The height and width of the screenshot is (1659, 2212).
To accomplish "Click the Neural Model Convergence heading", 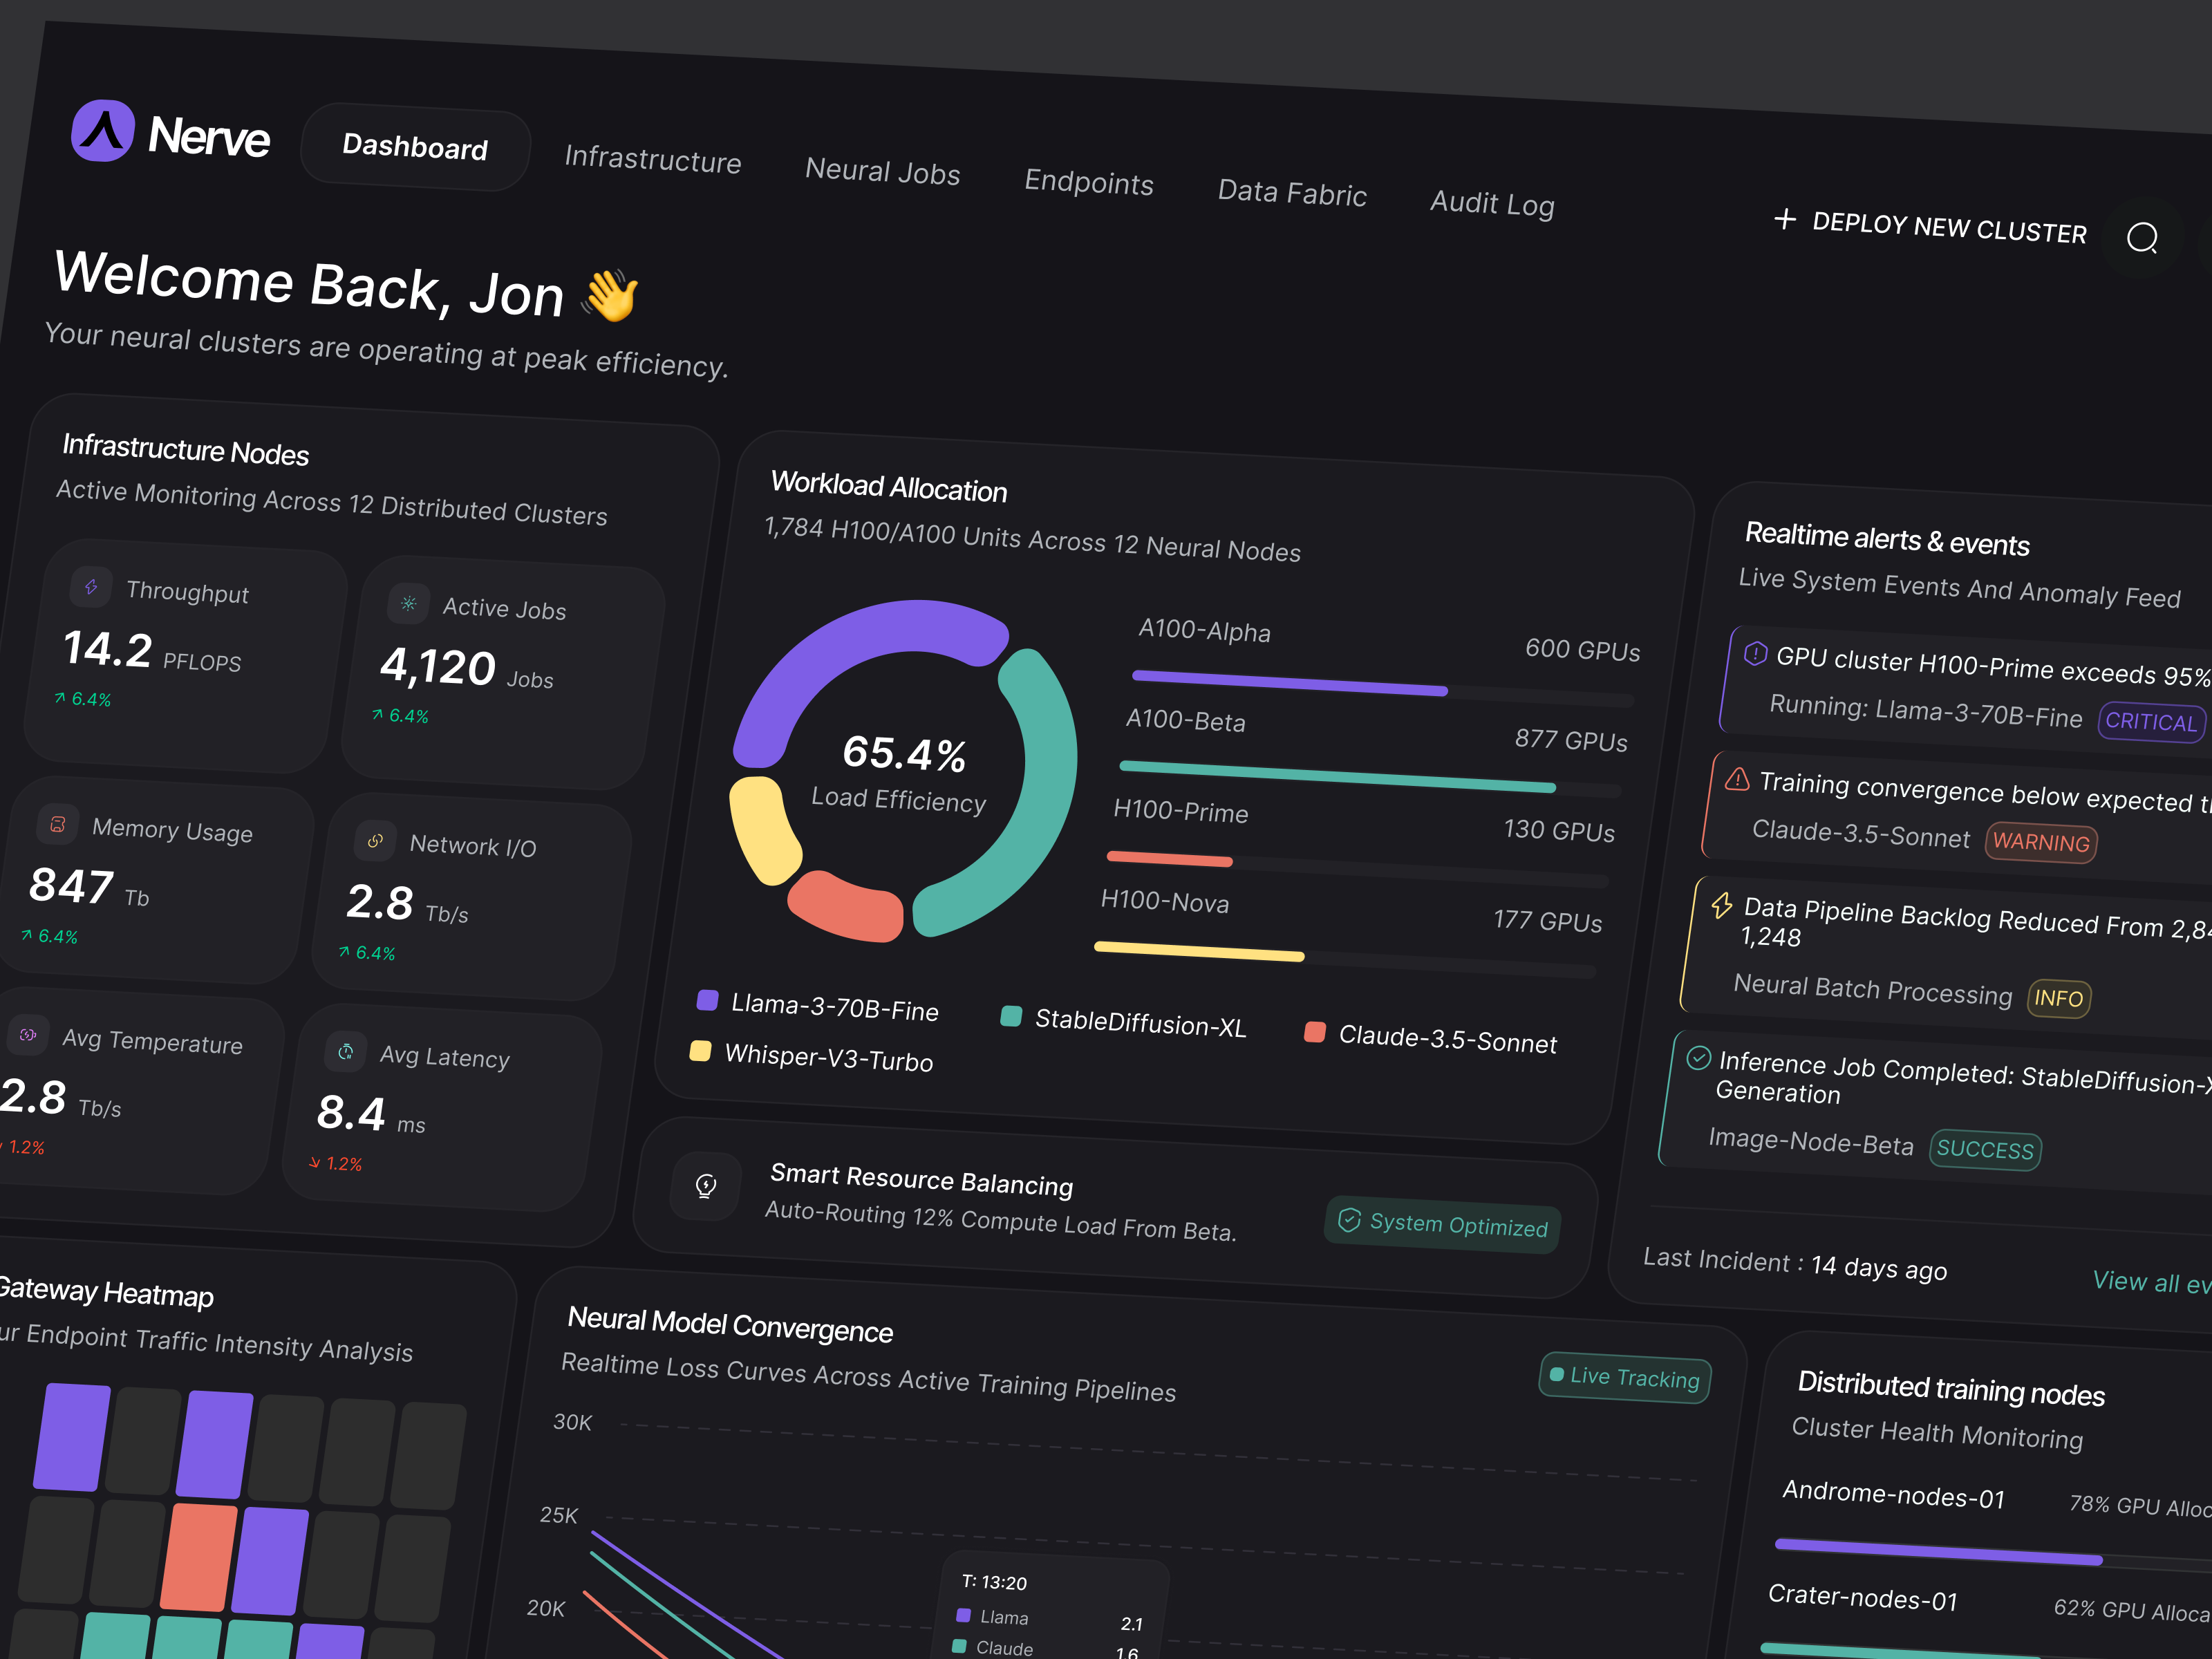I will pyautogui.click(x=730, y=1324).
